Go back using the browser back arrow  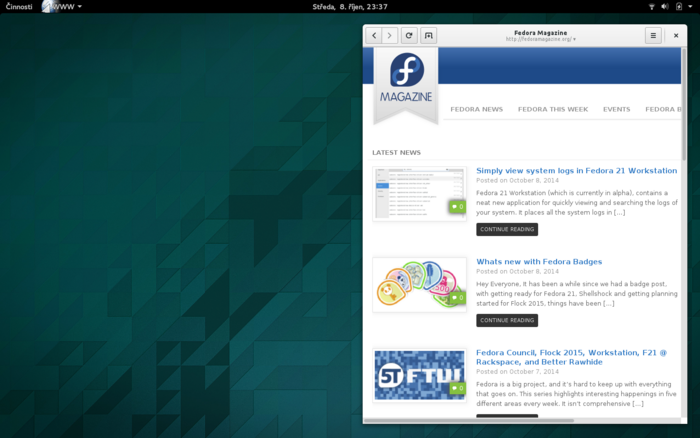coord(374,36)
